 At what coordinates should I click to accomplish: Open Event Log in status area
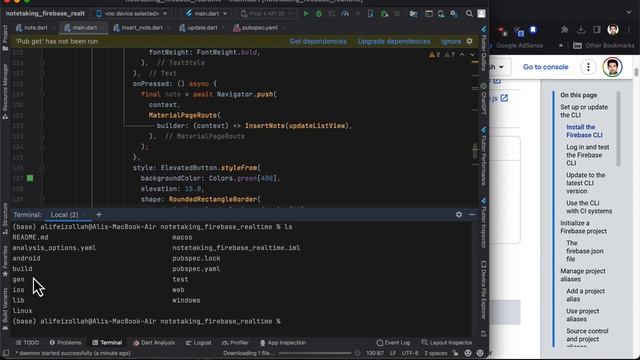click(x=393, y=343)
